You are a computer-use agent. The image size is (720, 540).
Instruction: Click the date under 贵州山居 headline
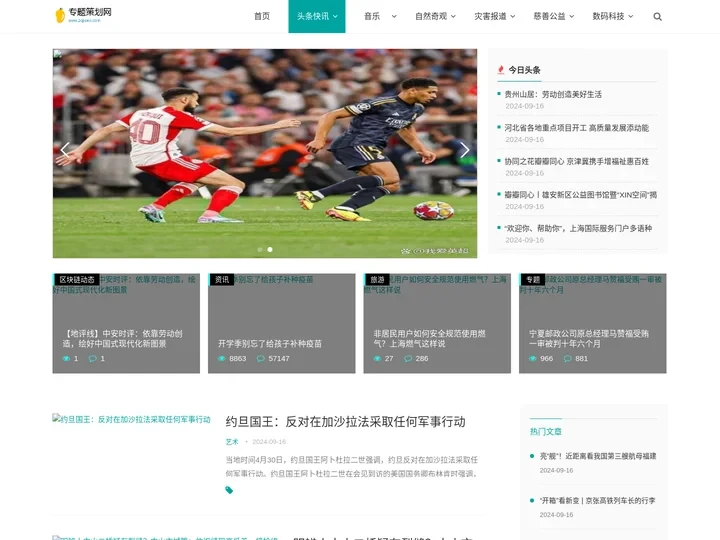pyautogui.click(x=524, y=106)
